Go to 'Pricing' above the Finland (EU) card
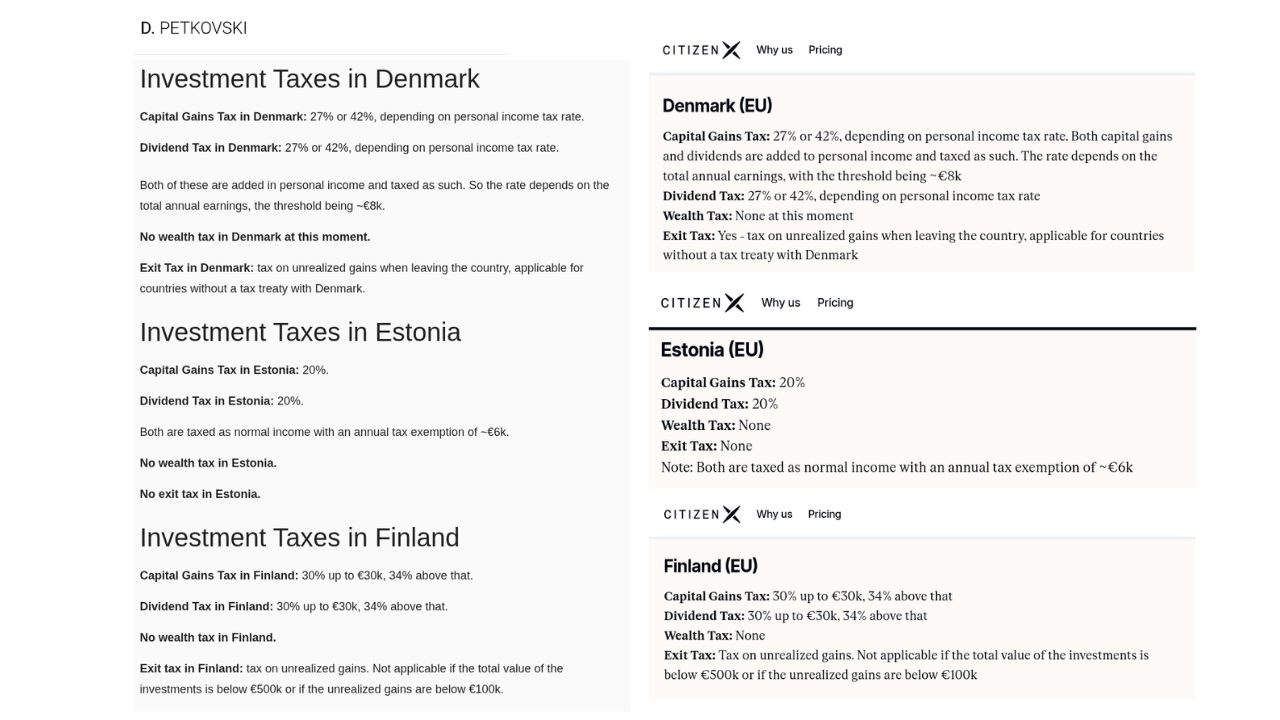 [x=824, y=514]
